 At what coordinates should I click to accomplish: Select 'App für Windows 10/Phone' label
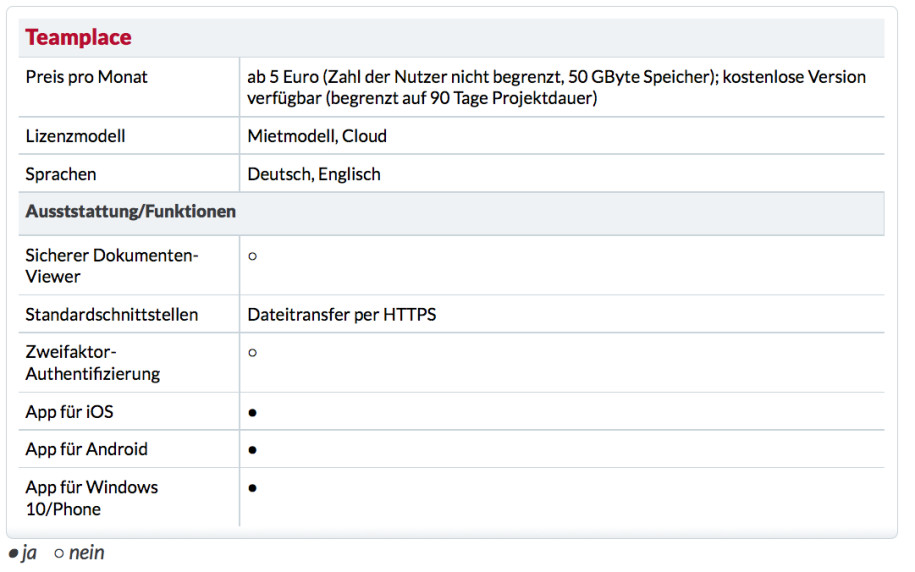coord(92,498)
